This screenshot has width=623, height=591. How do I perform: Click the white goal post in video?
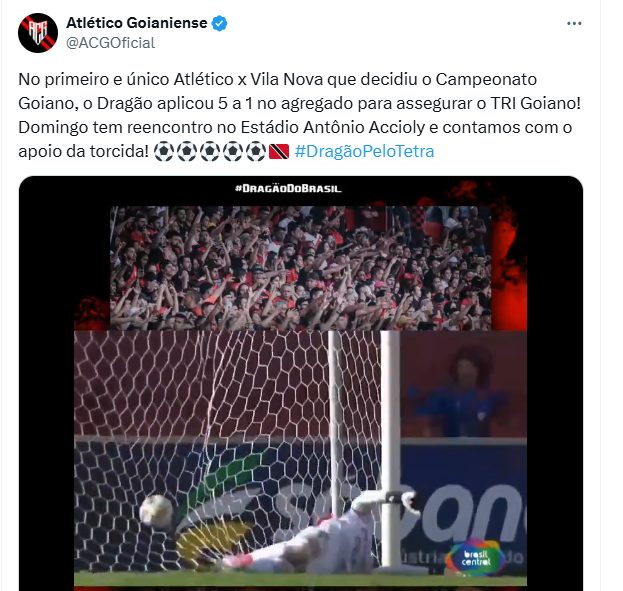[391, 449]
